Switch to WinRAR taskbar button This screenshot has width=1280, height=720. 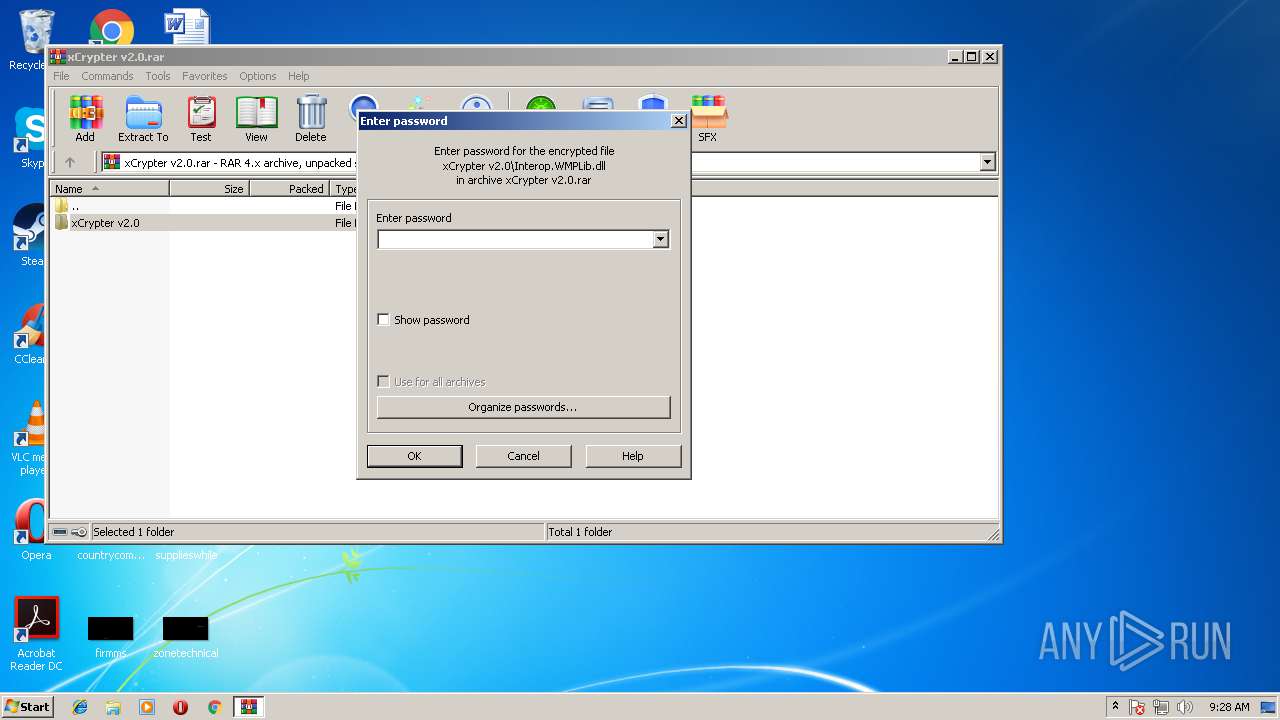coord(248,707)
